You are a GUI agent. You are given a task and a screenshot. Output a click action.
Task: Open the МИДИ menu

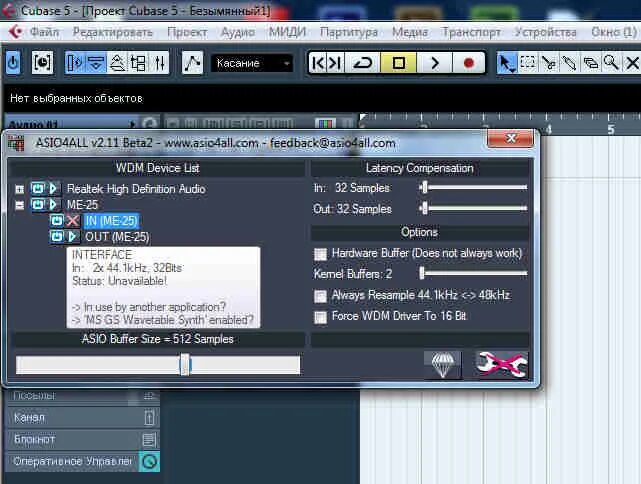pyautogui.click(x=287, y=32)
